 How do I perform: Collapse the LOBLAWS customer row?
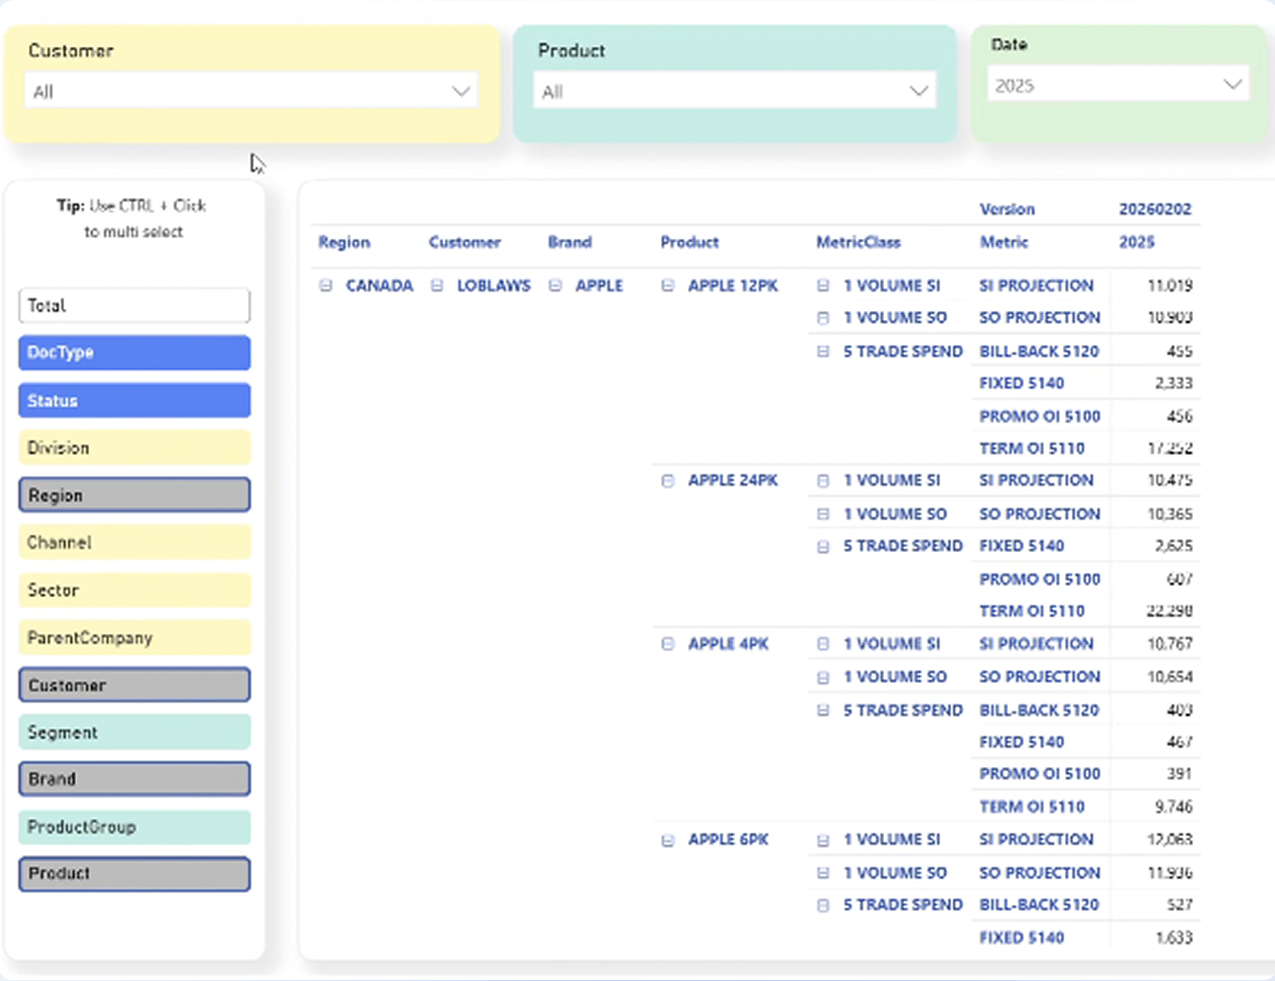[x=437, y=286]
